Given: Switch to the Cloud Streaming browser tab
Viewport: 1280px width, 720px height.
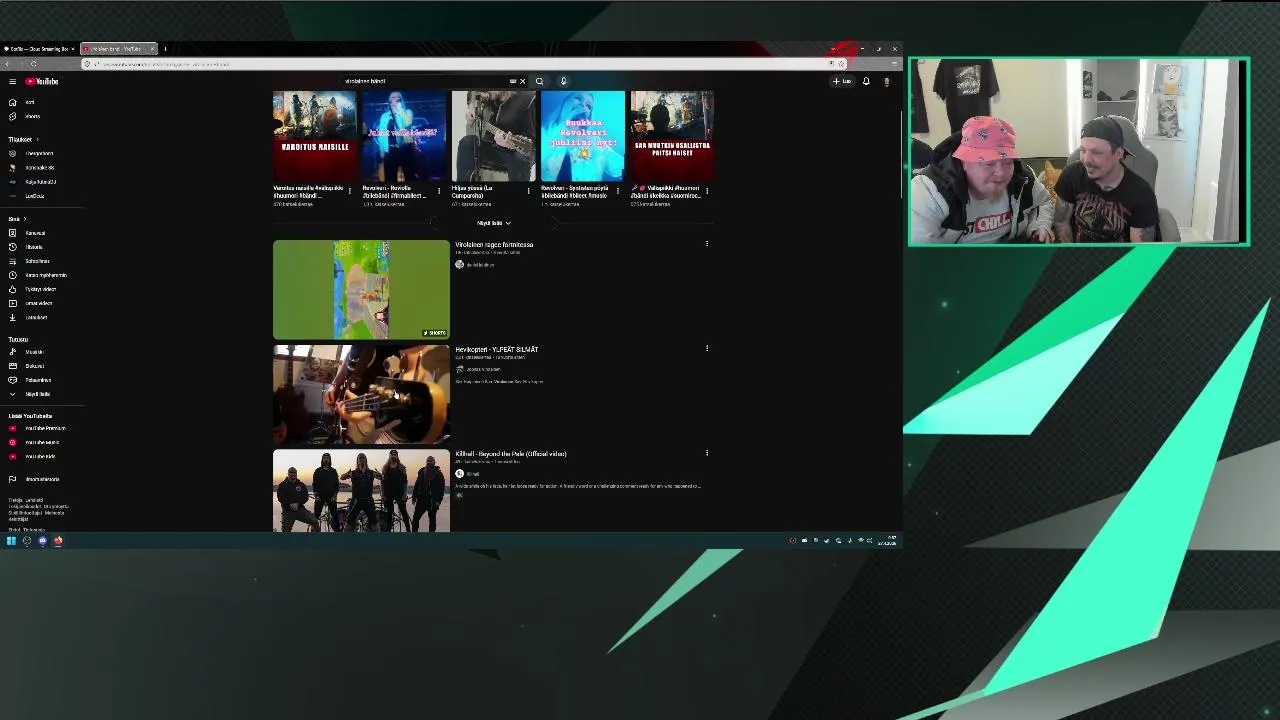Looking at the screenshot, I should (39, 48).
